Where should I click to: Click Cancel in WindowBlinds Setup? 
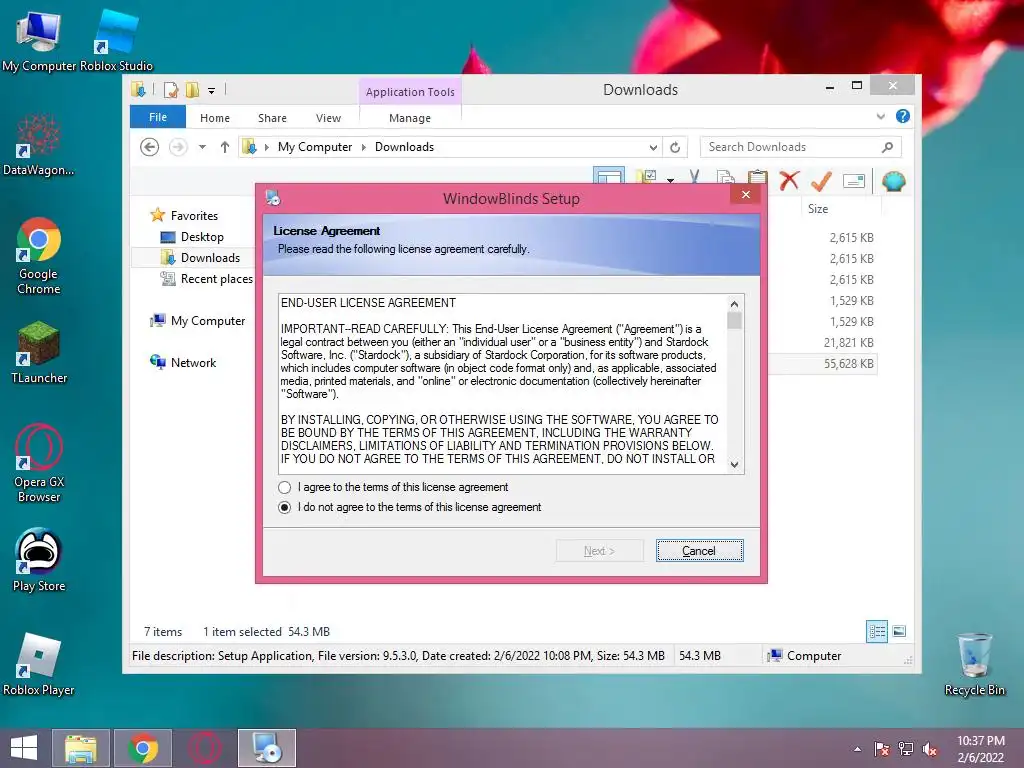699,551
